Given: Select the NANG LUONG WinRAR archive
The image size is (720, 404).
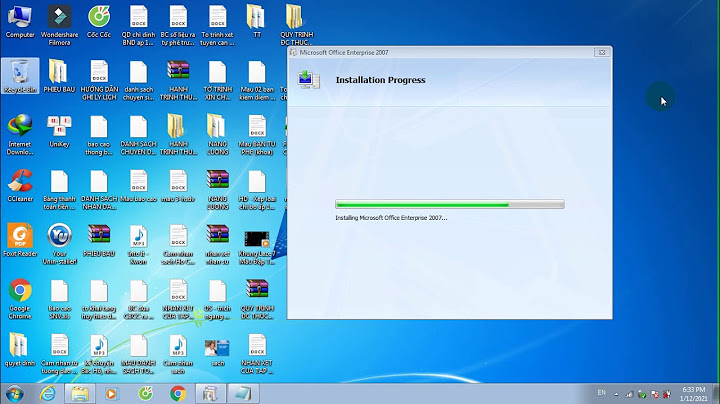Looking at the screenshot, I should click(x=217, y=190).
